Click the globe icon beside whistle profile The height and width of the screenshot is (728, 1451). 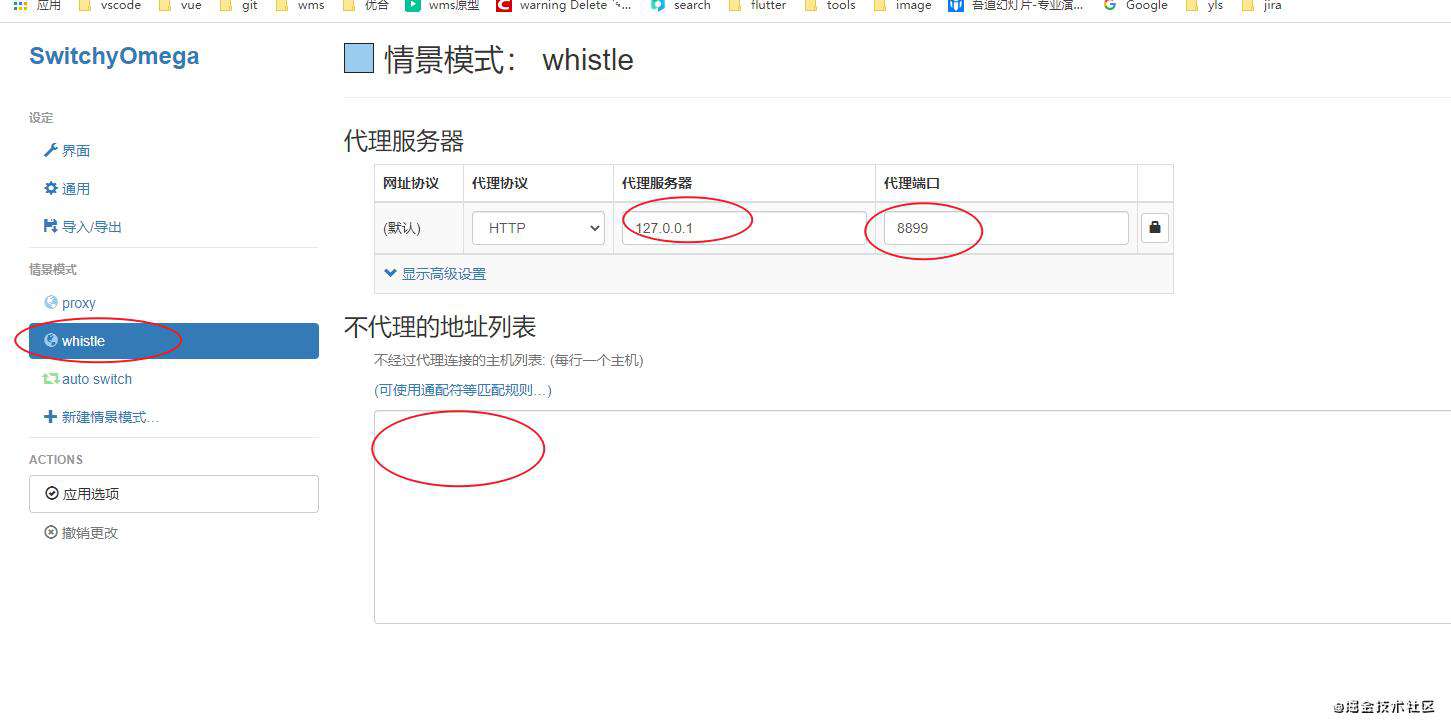pos(51,340)
